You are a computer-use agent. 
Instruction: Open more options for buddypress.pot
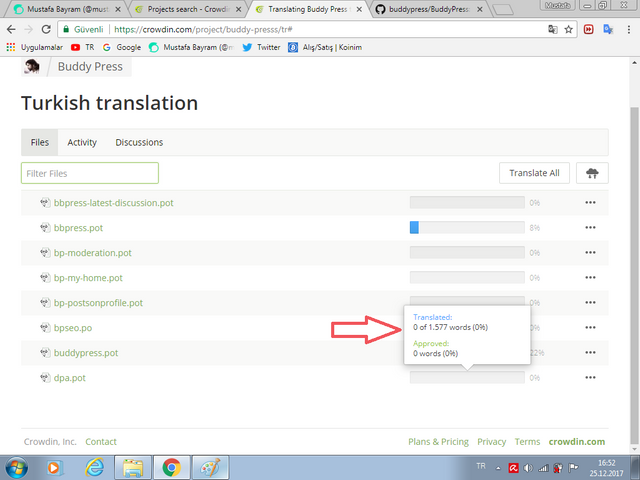[x=590, y=352]
